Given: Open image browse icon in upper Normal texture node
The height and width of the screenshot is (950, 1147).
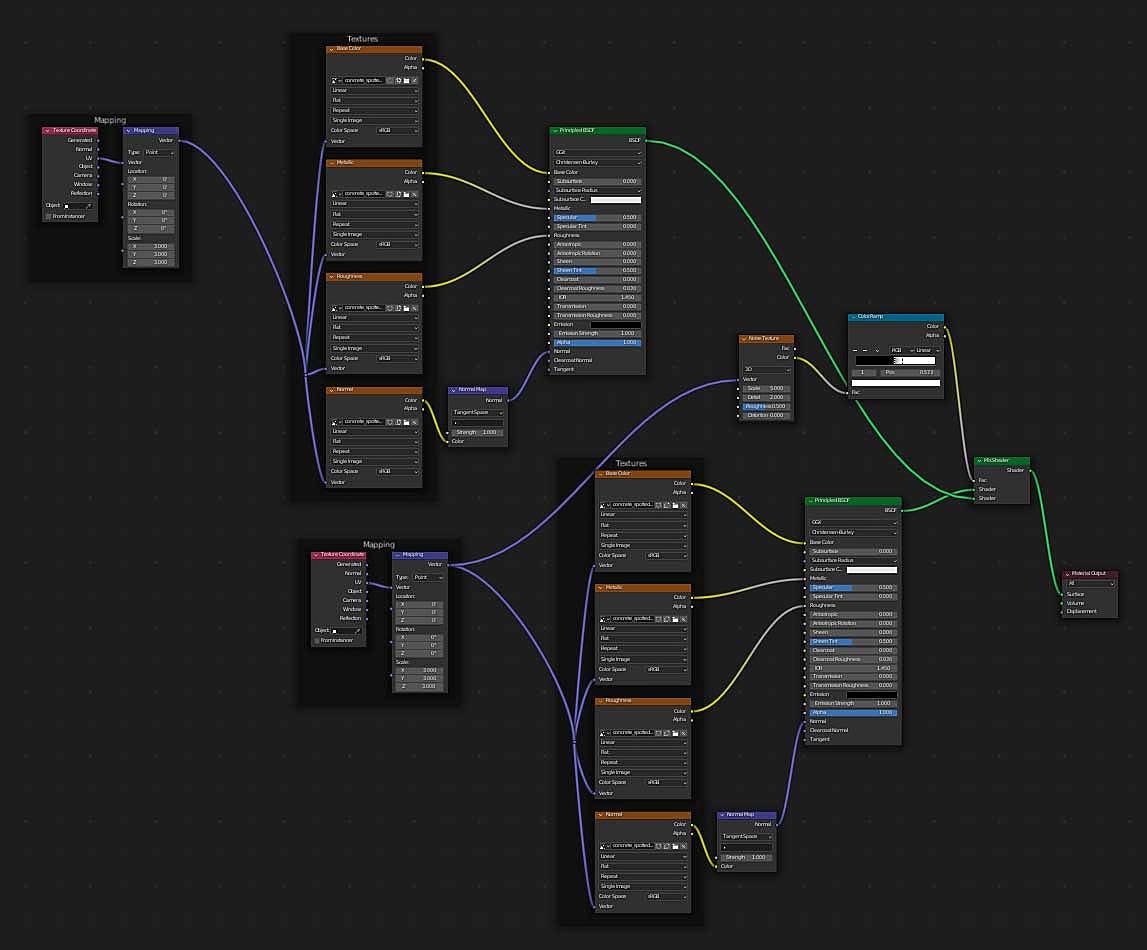Looking at the screenshot, I should pos(336,422).
